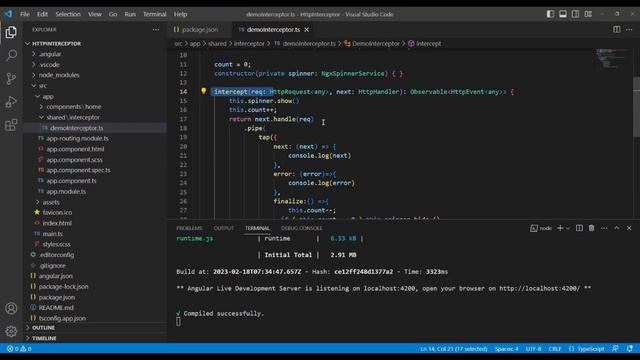Toggle the bottom panel layout icon
640x360 pixels.
(563, 14)
